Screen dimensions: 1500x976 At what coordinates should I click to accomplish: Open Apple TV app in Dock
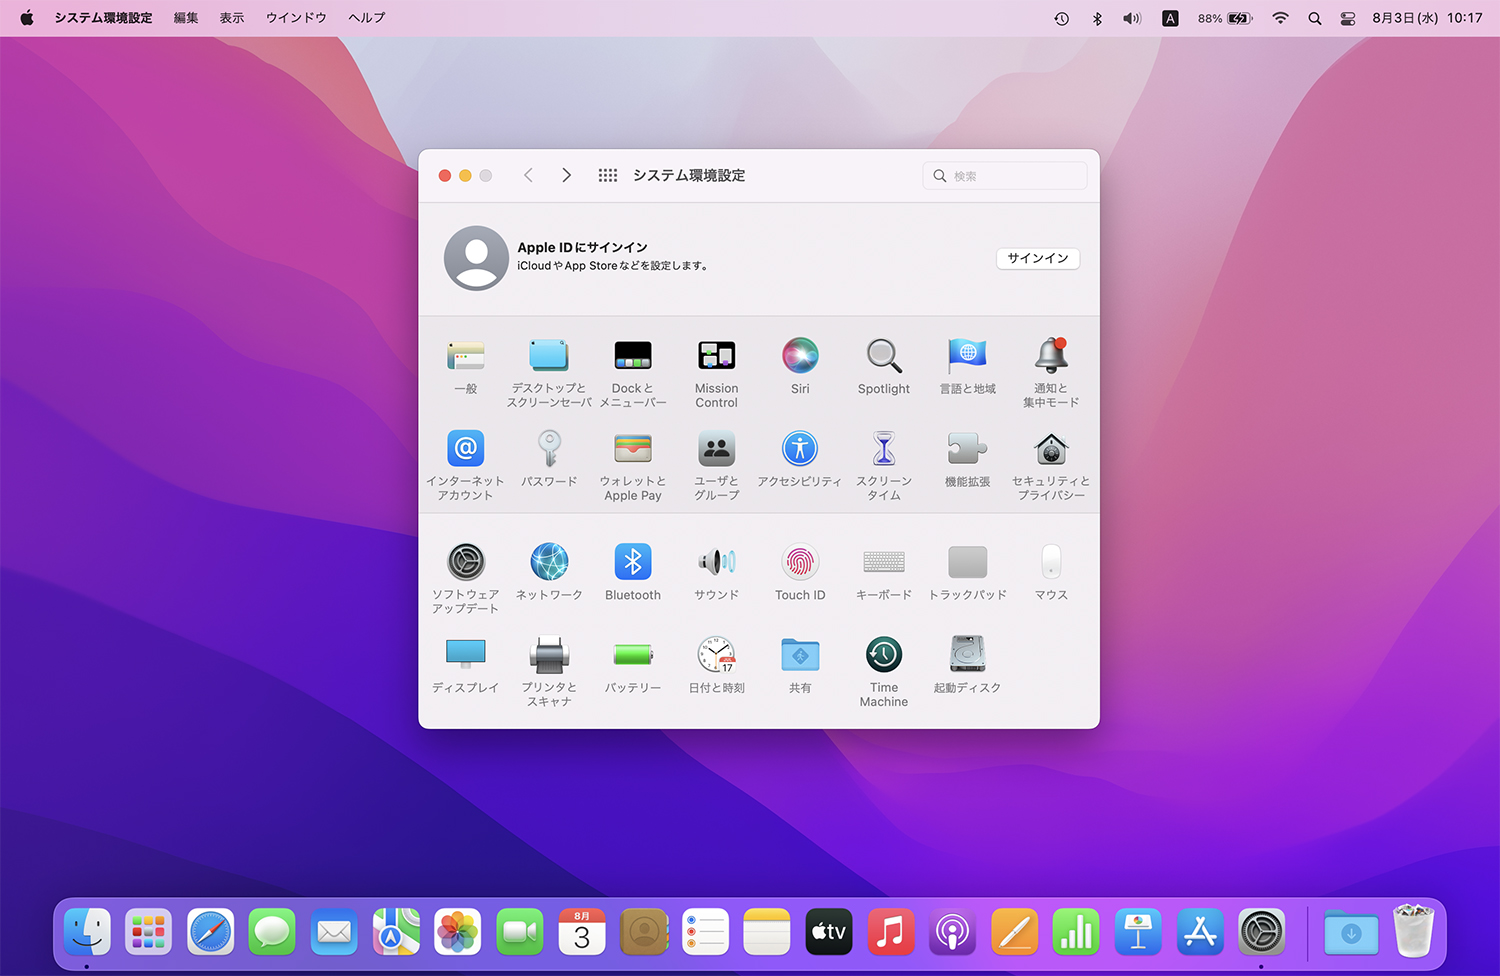829,932
